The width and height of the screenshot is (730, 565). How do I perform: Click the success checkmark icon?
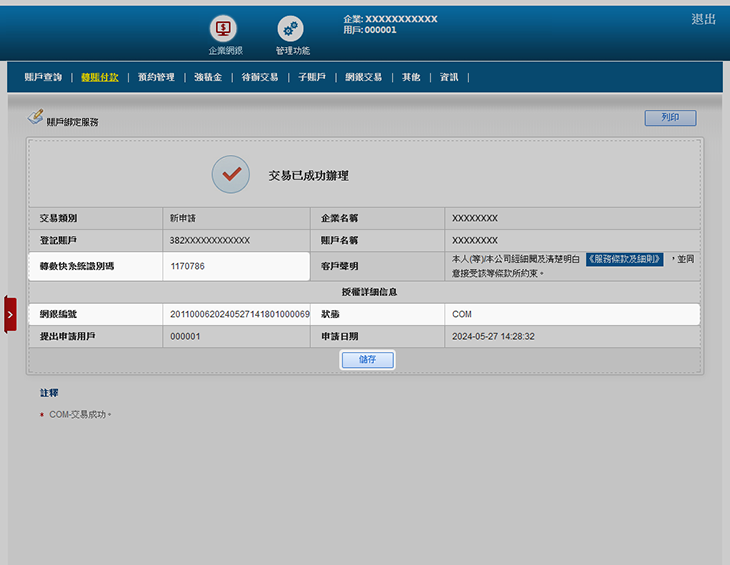tap(231, 175)
